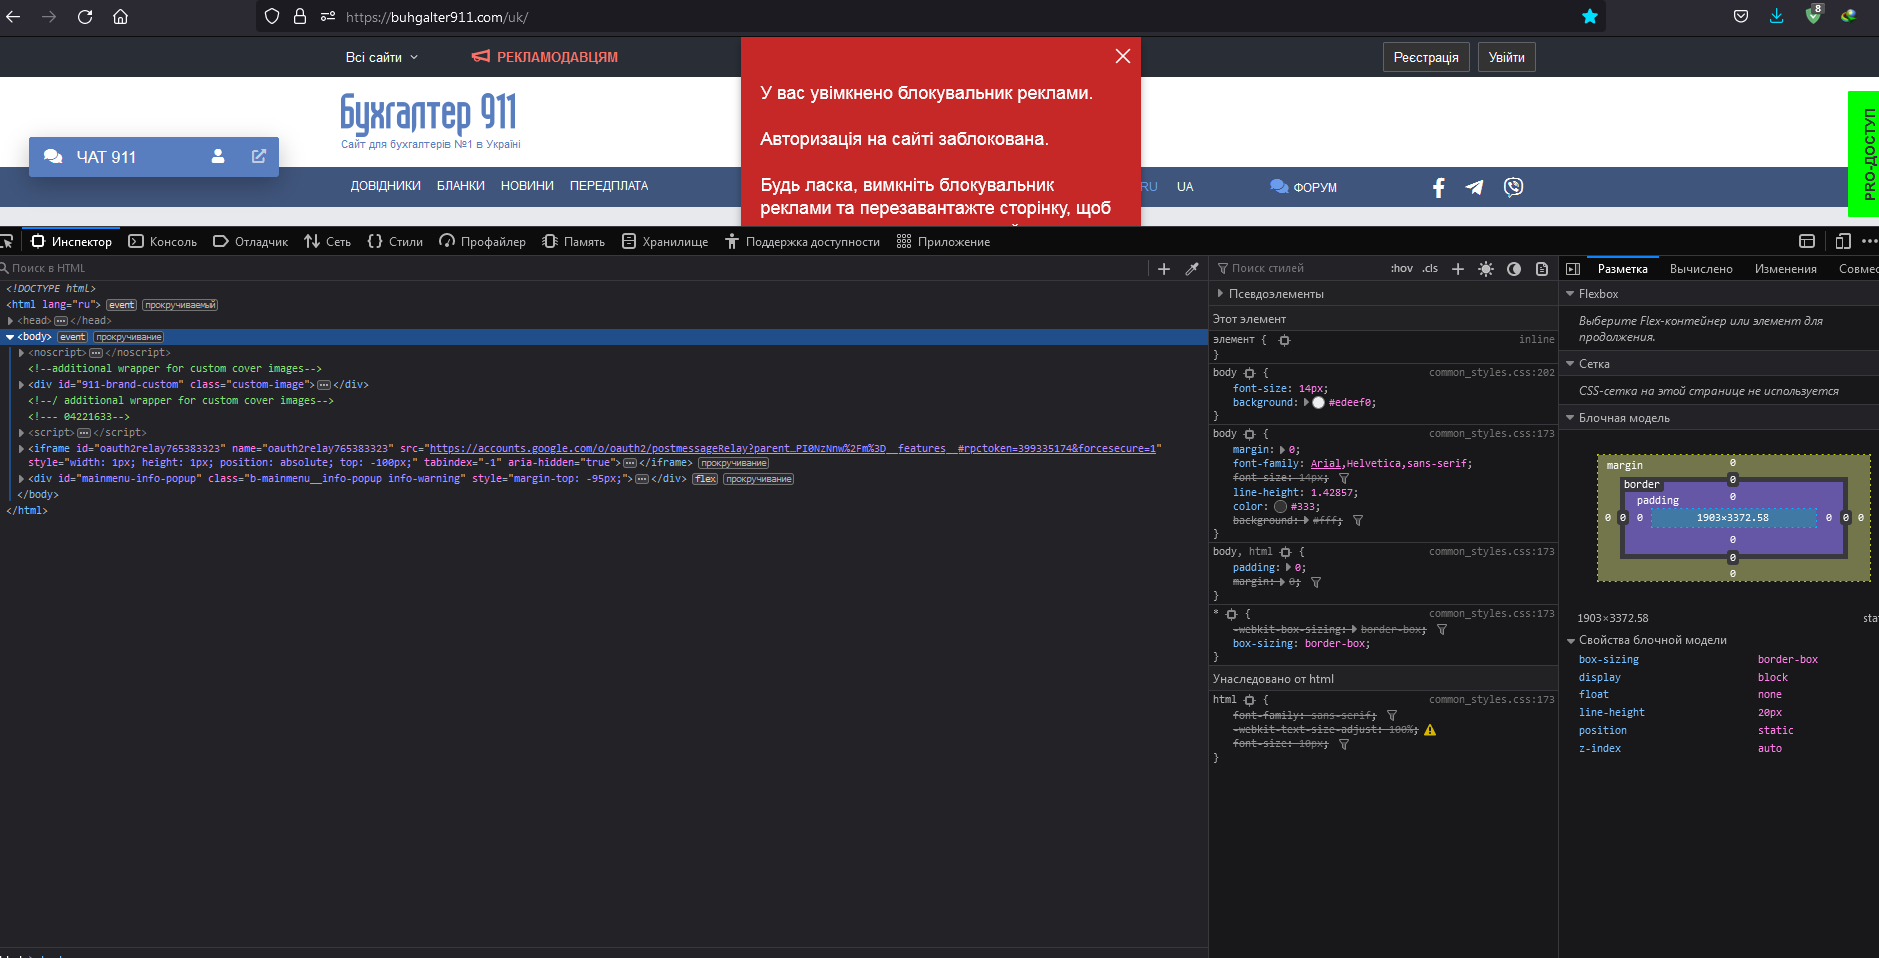The height and width of the screenshot is (958, 1879).
Task: Close the red ad-blocker warning popup
Action: 1123,56
